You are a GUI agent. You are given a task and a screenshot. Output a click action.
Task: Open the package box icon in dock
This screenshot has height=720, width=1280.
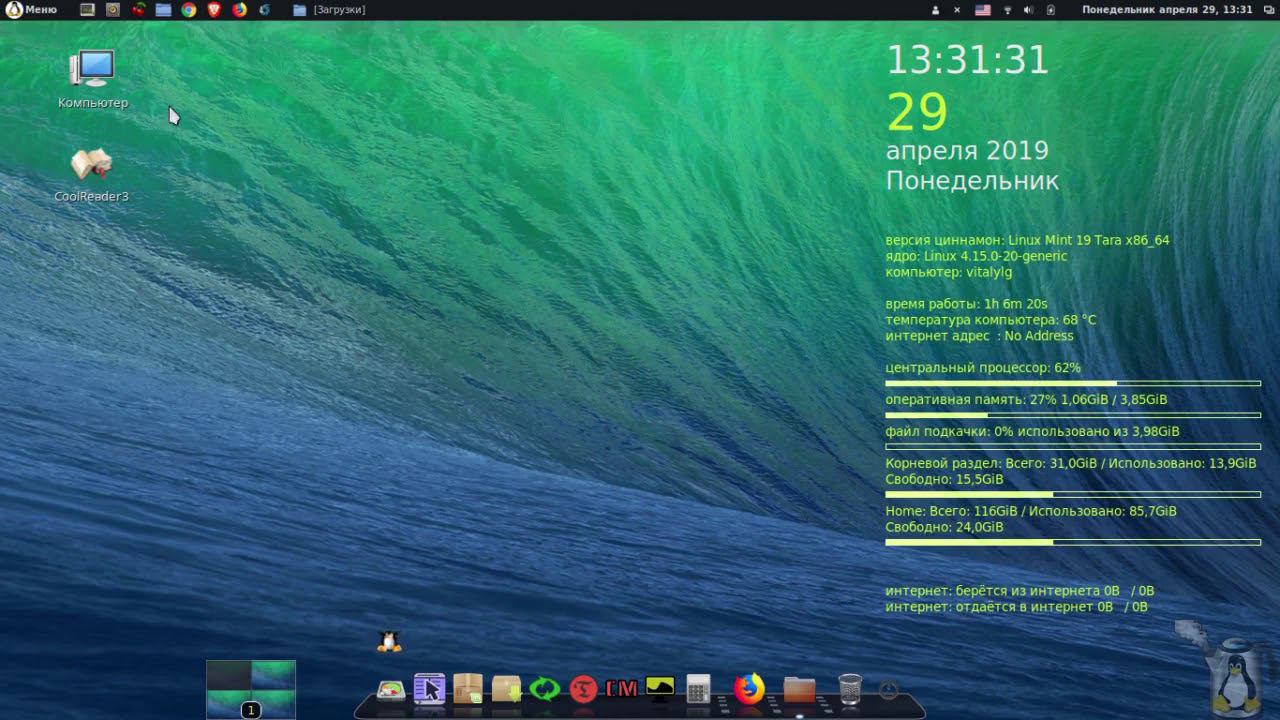tap(468, 689)
